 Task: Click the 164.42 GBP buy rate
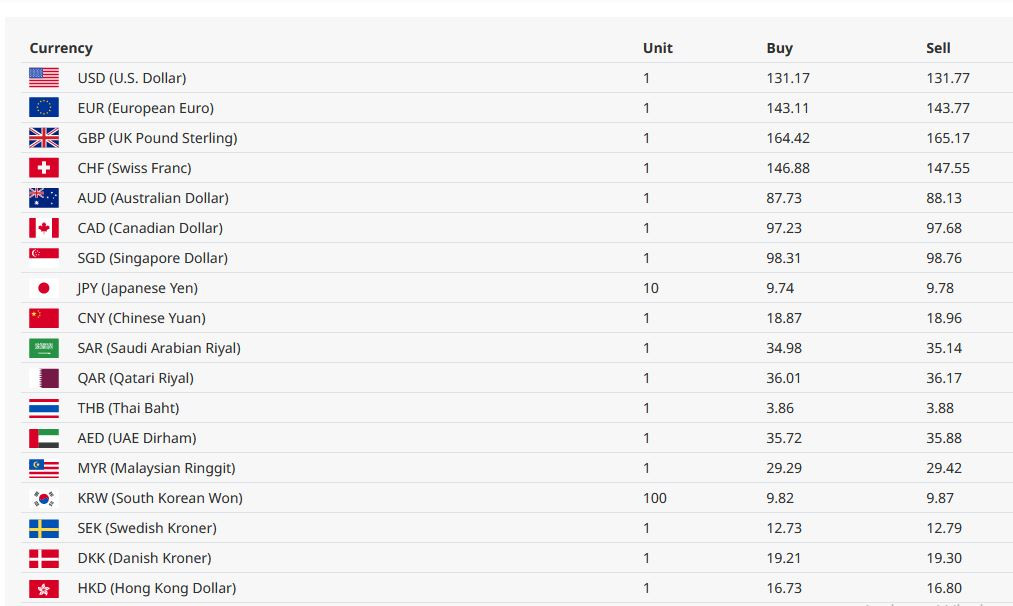788,138
